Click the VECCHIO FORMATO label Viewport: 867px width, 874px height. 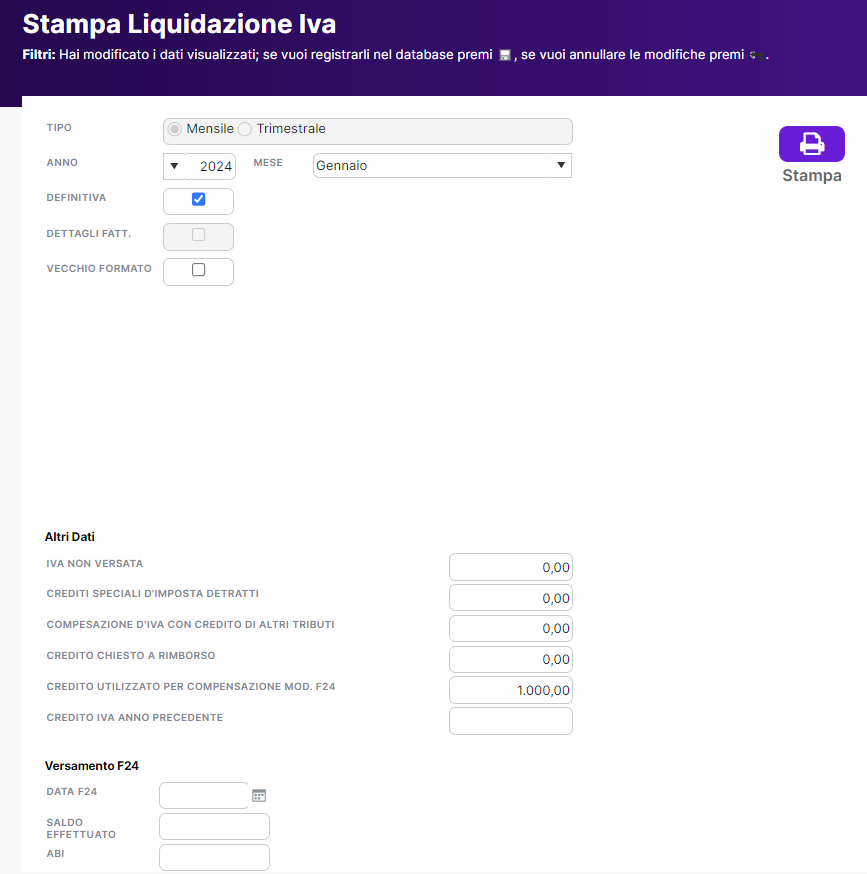tap(99, 269)
